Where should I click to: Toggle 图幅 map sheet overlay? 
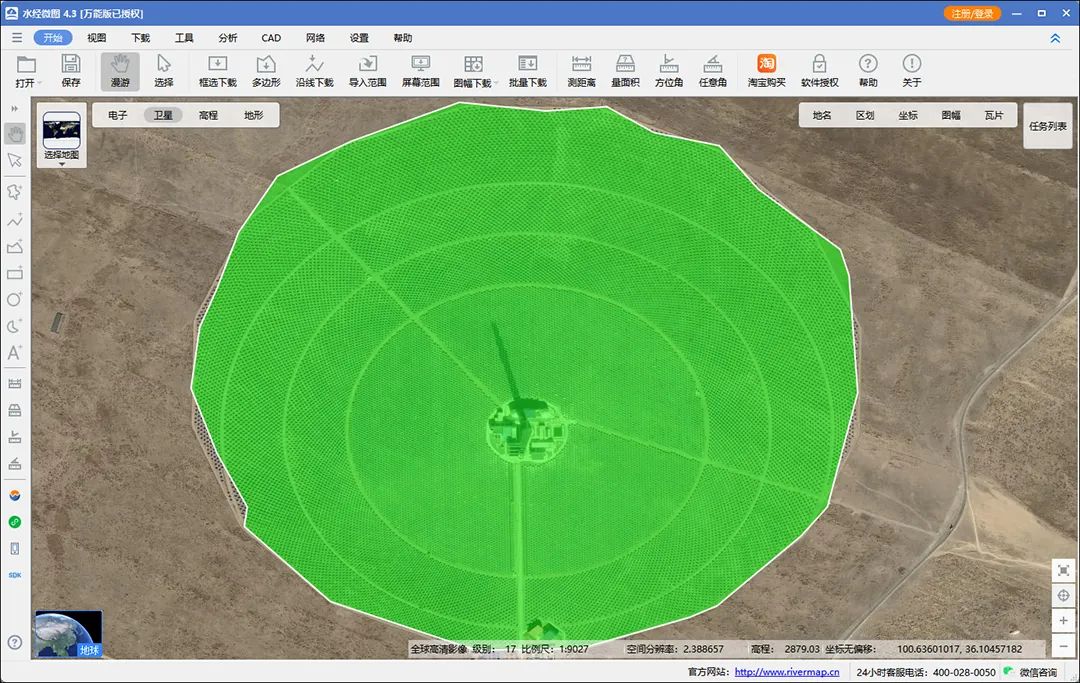pyautogui.click(x=951, y=115)
